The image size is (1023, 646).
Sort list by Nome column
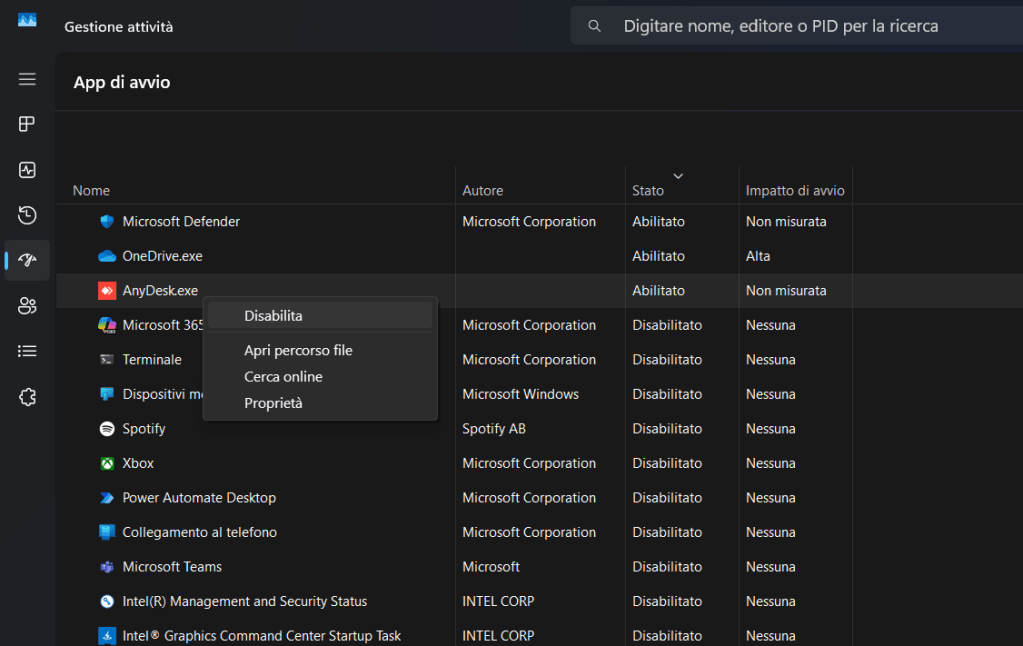click(x=92, y=190)
